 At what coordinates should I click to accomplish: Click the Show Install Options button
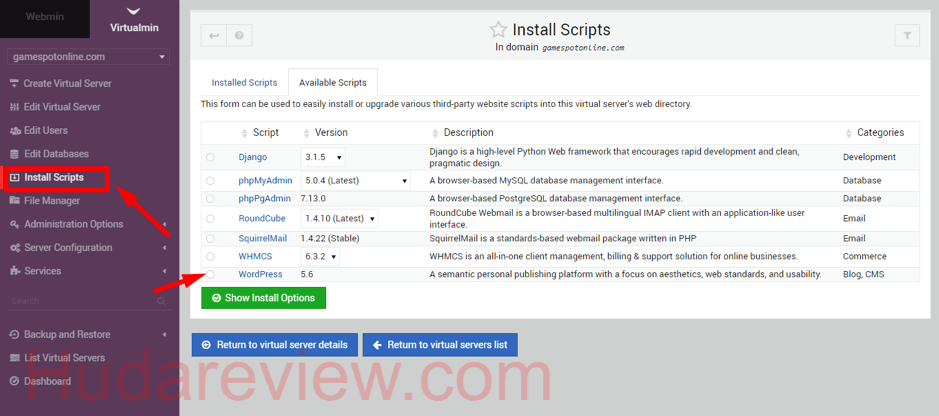click(263, 298)
